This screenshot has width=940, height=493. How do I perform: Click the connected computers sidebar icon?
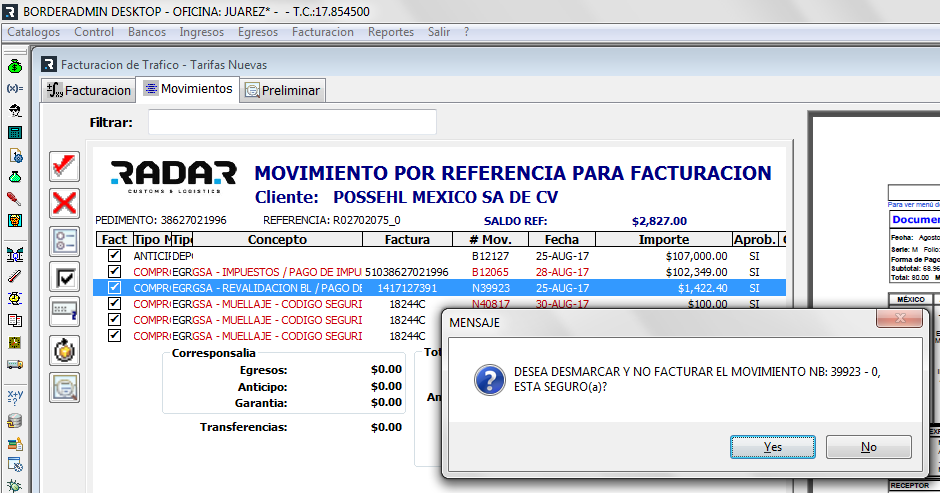(x=15, y=254)
